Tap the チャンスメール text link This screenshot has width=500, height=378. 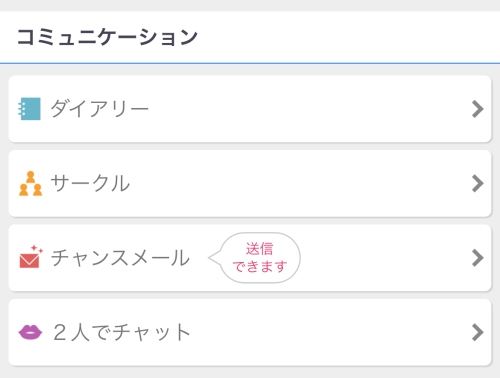120,258
